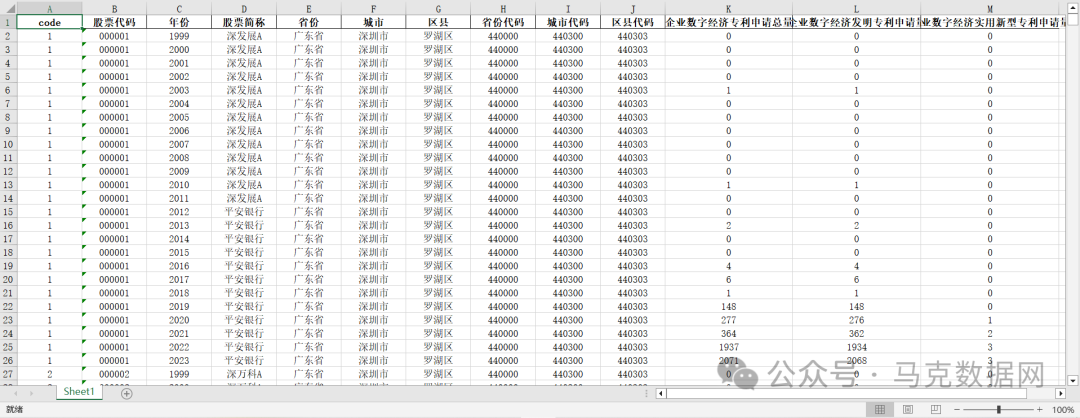The image size is (1080, 418).
Task: Select the cell containing '277'
Action: [x=729, y=320]
